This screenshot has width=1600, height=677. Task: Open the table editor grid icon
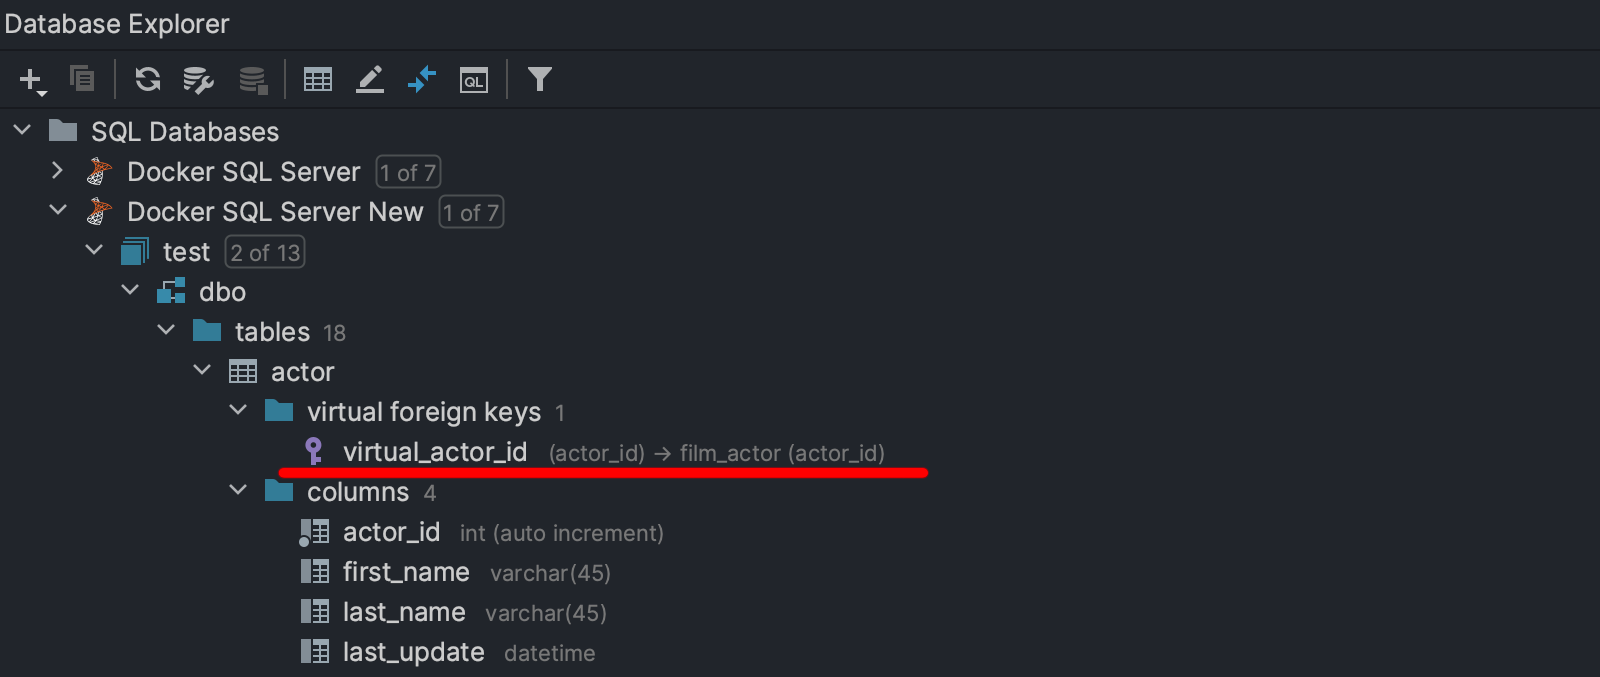(318, 79)
